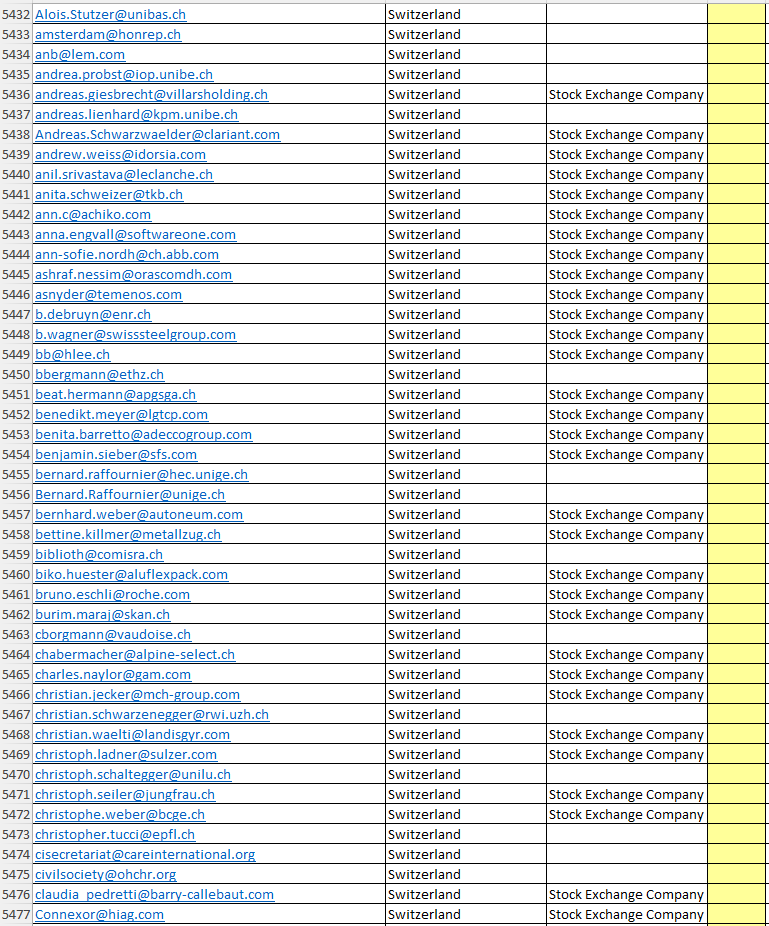
Task: Click andrew.weiss@idorsia.com link
Action: tap(120, 155)
